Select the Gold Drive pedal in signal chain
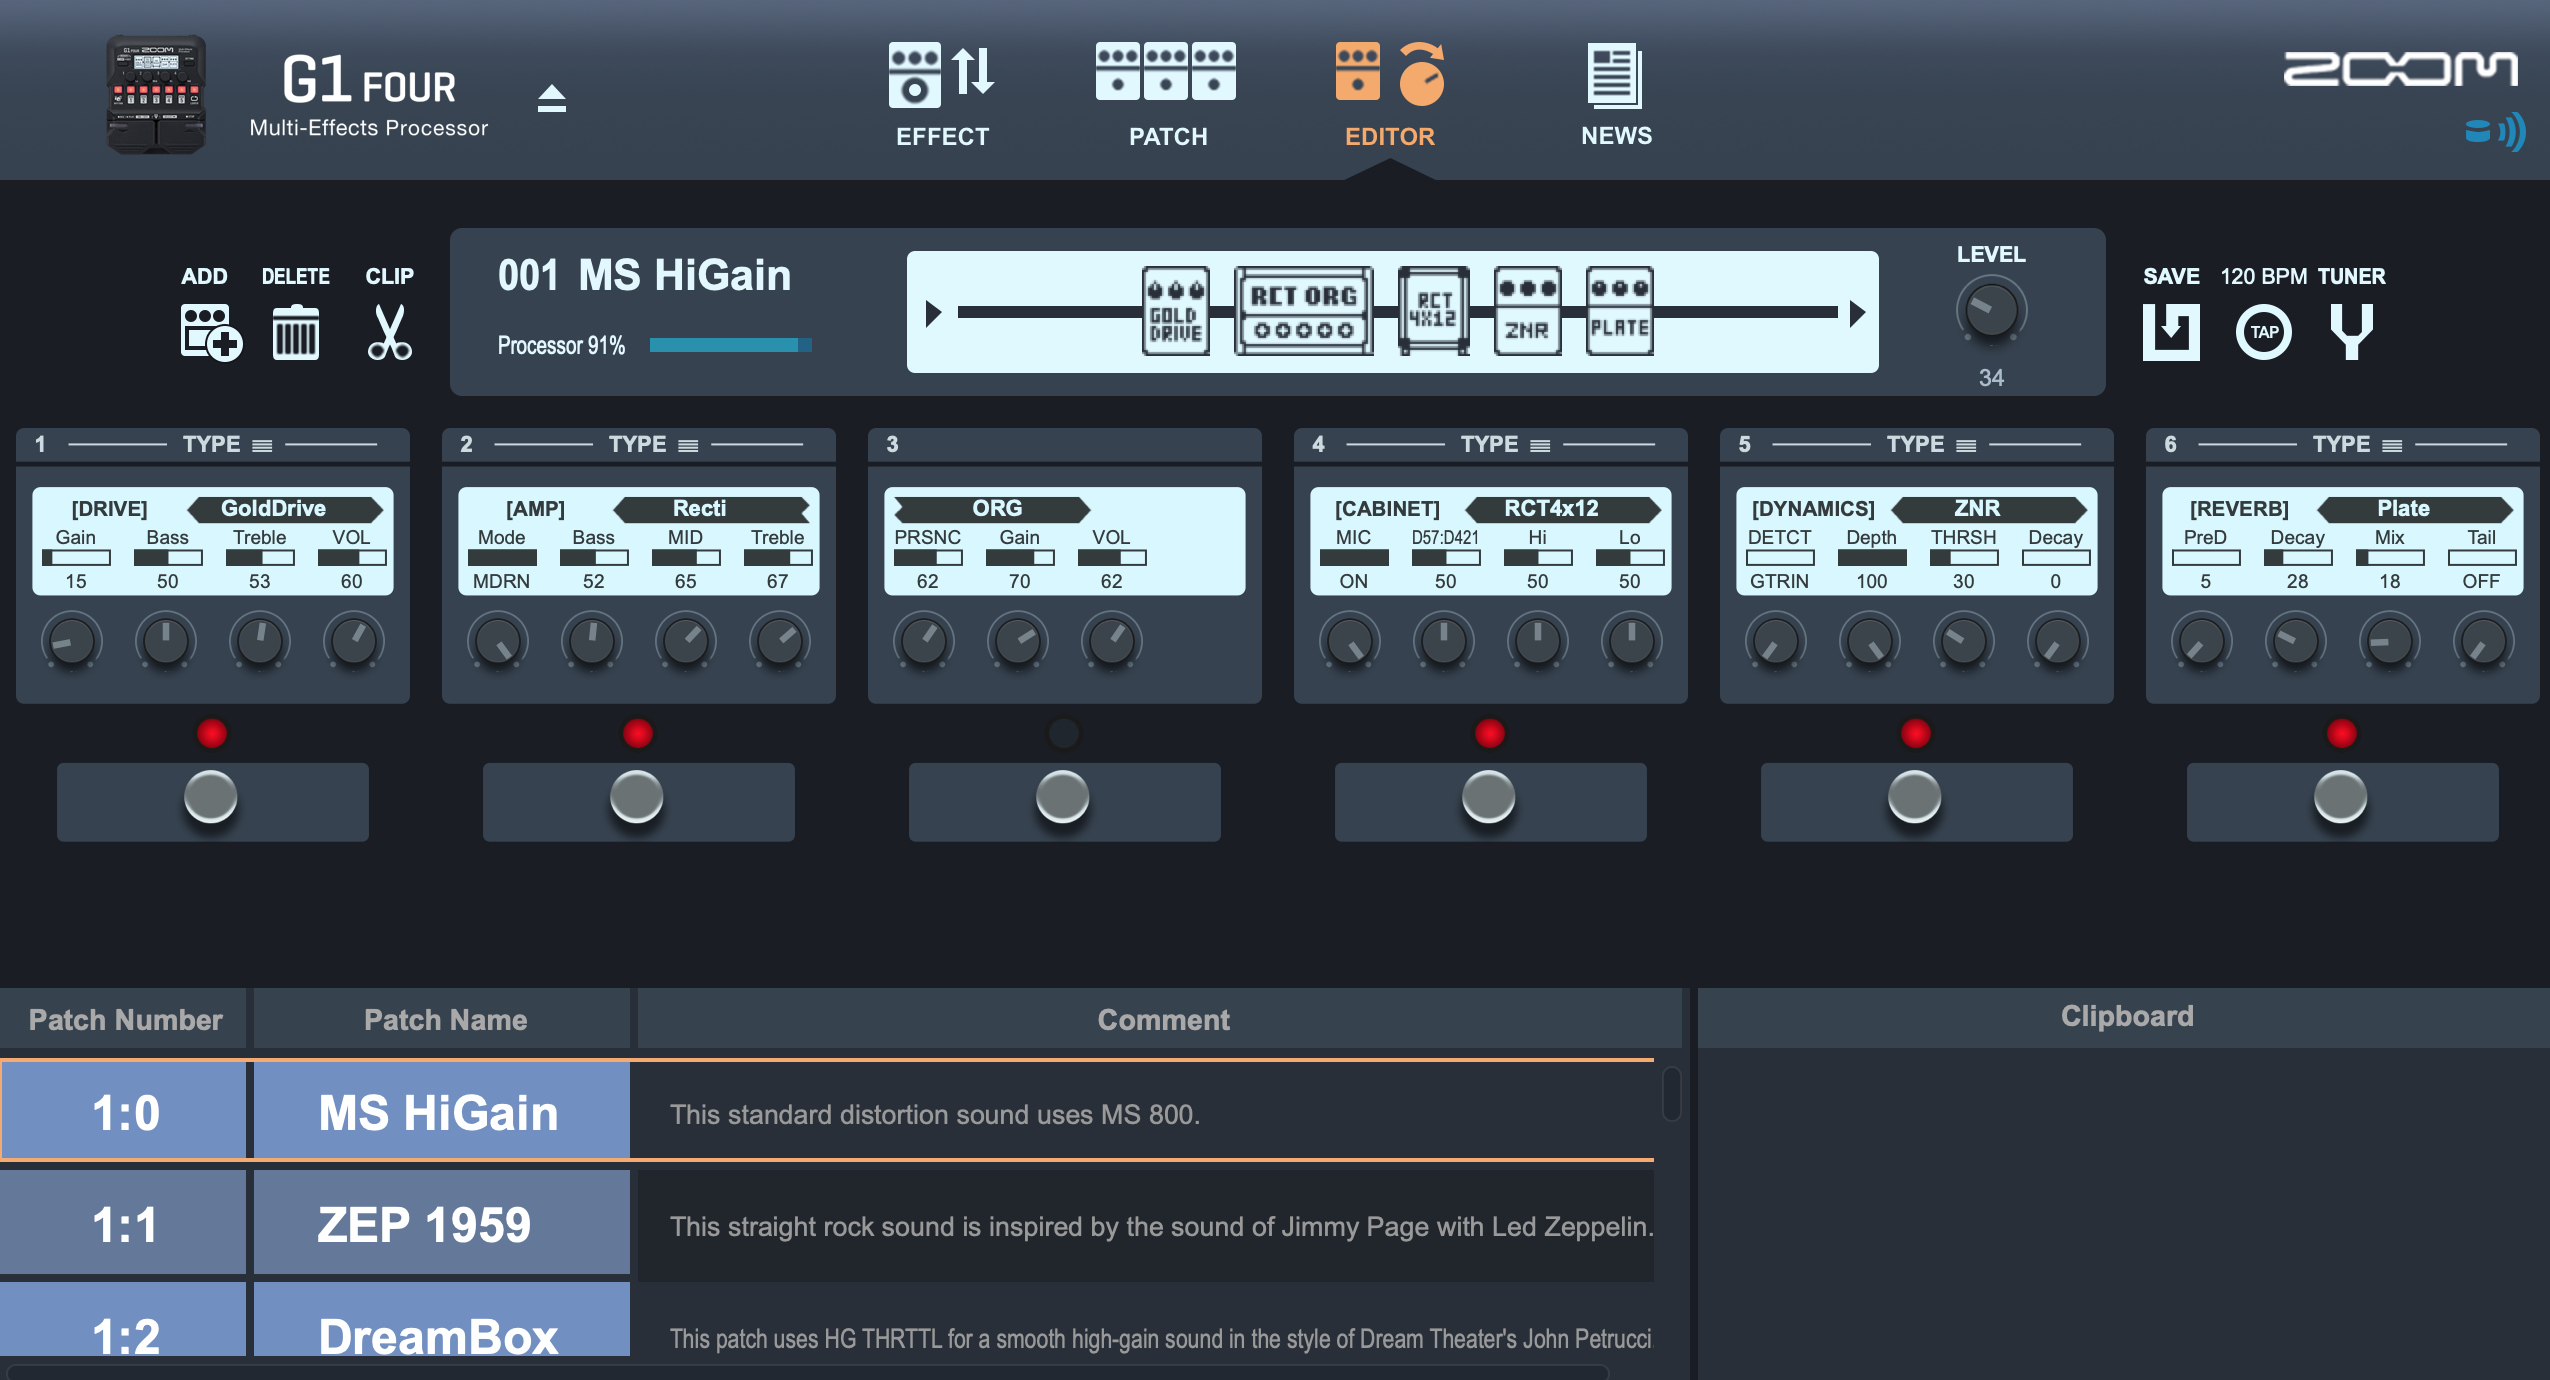 point(1176,311)
